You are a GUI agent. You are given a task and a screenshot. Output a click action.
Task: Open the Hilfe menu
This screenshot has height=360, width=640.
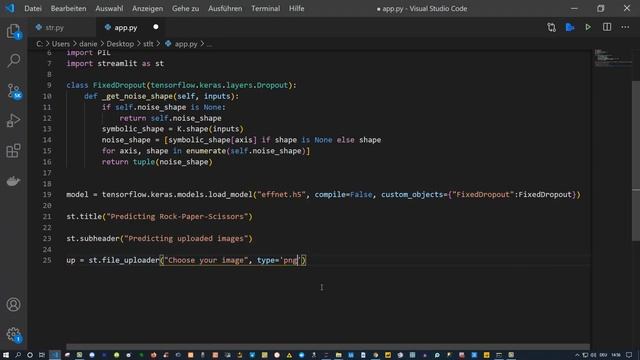point(296,9)
